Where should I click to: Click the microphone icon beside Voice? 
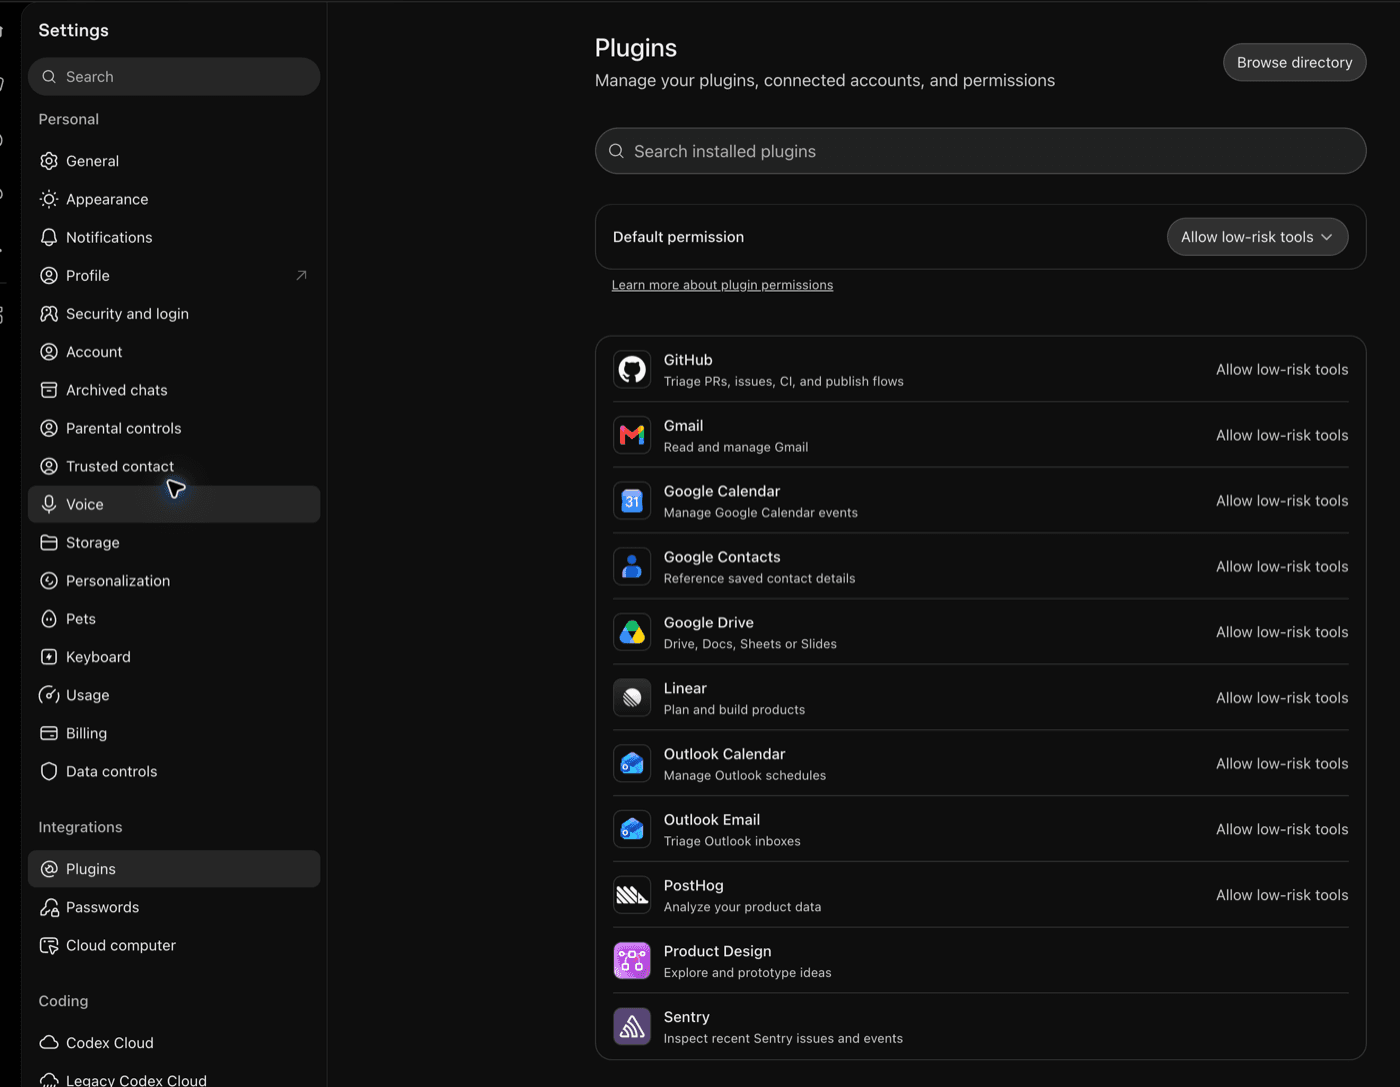coord(49,504)
